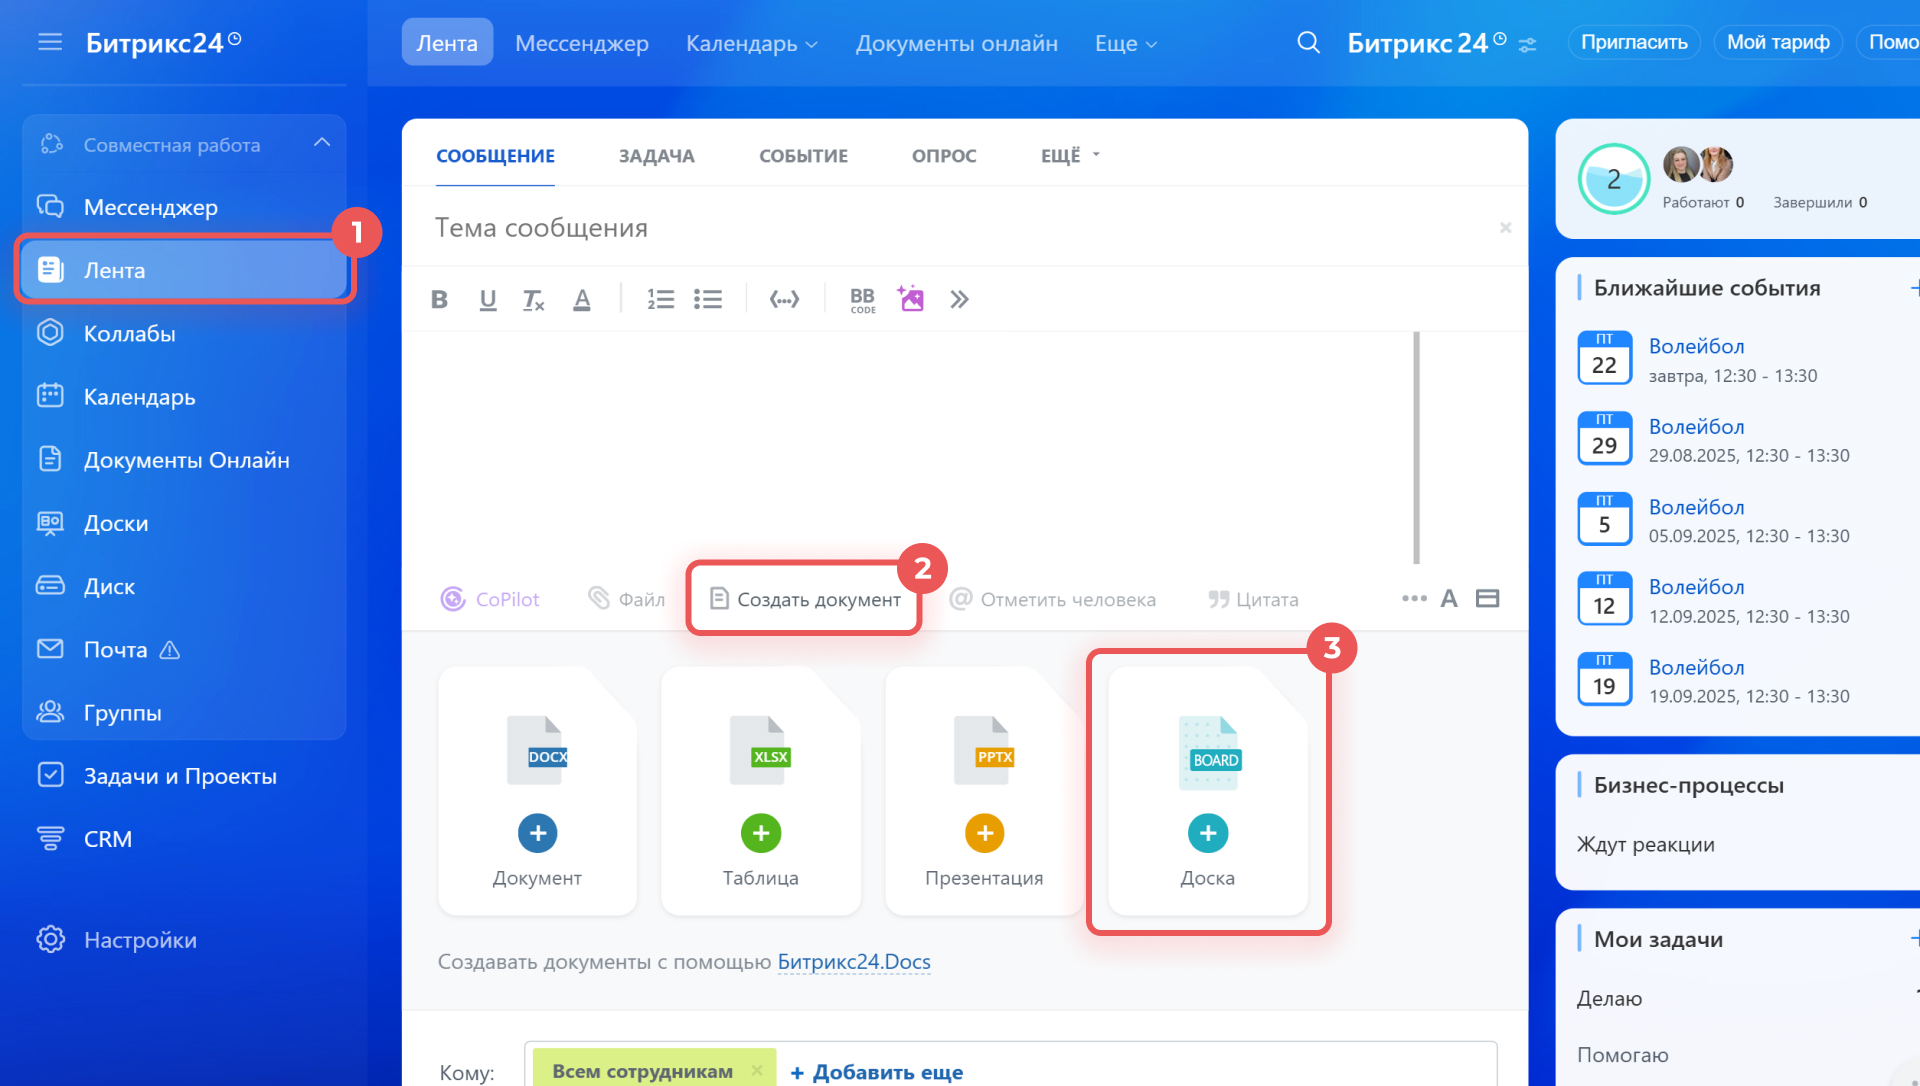Expand the 'ЕЩЁ' post type dropdown
Image resolution: width=1920 pixels, height=1086 pixels.
(1069, 155)
